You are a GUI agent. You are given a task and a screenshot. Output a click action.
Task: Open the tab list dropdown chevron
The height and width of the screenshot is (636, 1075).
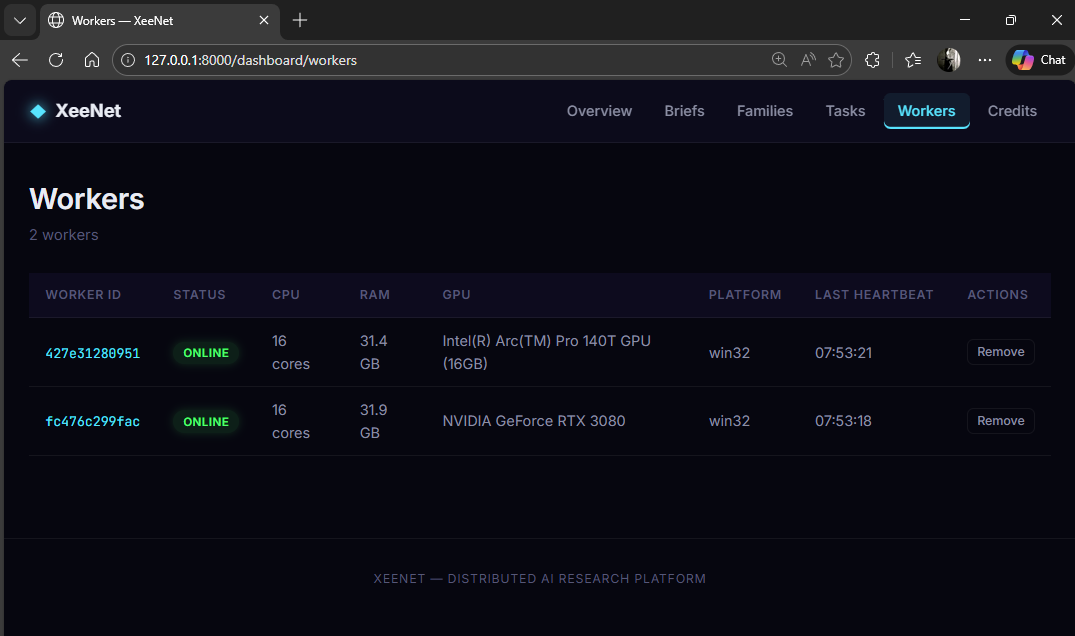19,20
